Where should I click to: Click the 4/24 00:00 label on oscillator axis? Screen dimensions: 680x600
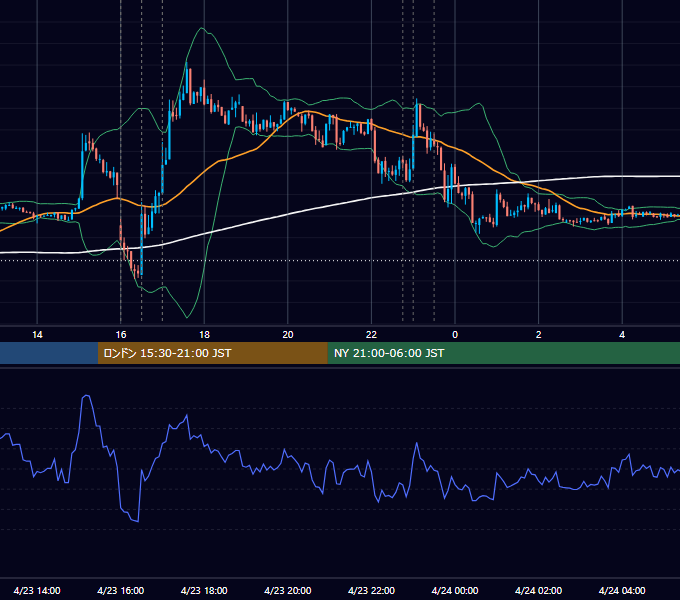pos(455,590)
